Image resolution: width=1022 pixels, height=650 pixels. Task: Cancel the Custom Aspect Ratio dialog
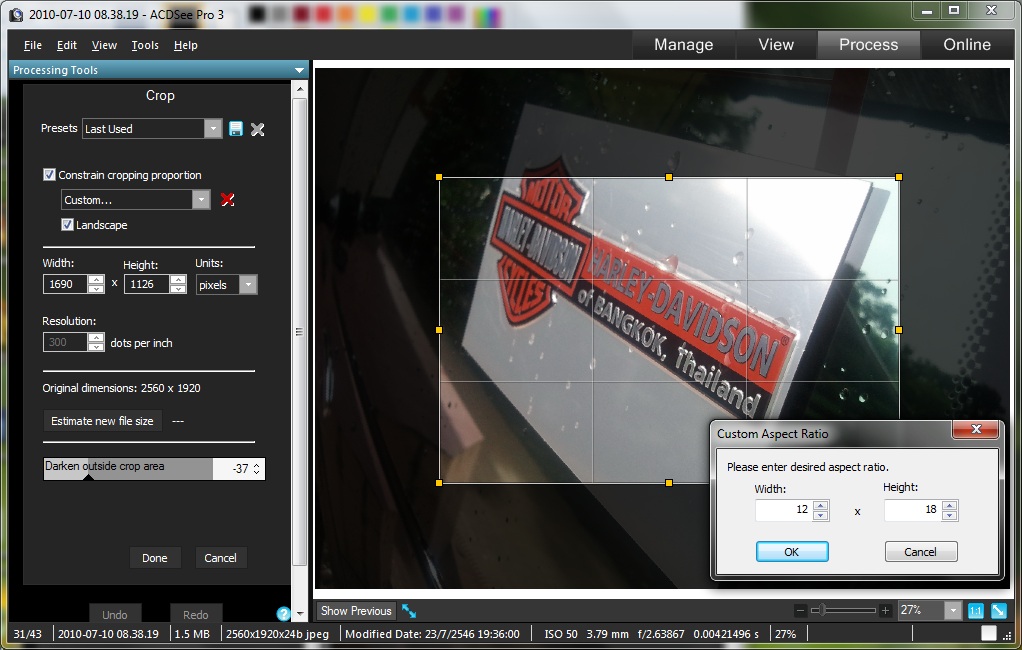pyautogui.click(x=920, y=552)
